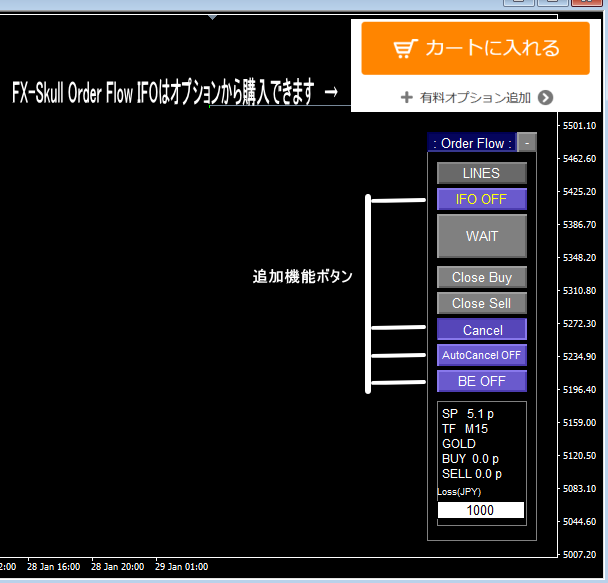This screenshot has height=583, width=608.
Task: Click the plus icon beside 有料オプション追加
Action: (x=406, y=97)
